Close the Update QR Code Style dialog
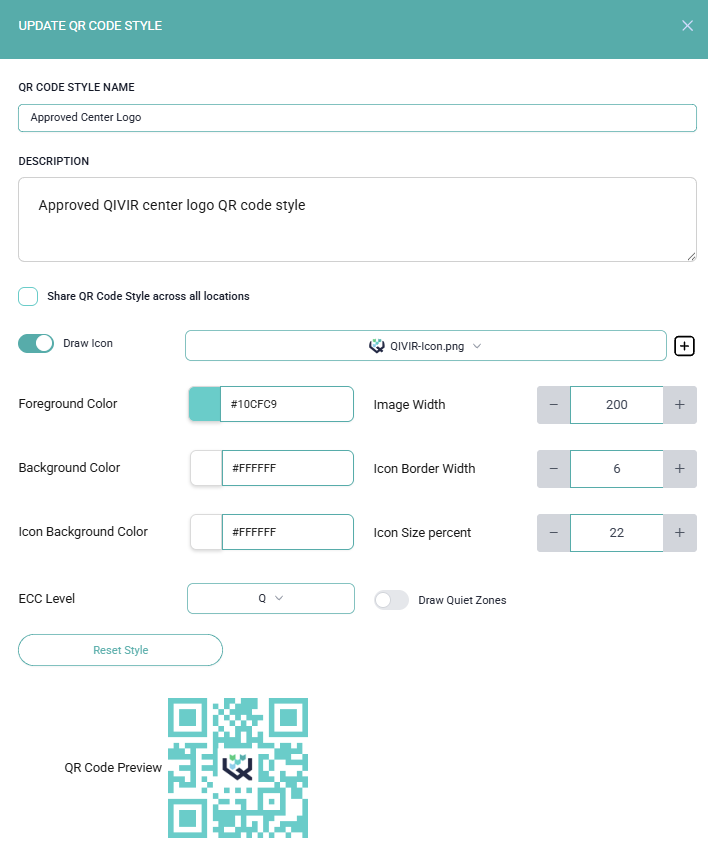708x847 pixels. click(x=687, y=26)
